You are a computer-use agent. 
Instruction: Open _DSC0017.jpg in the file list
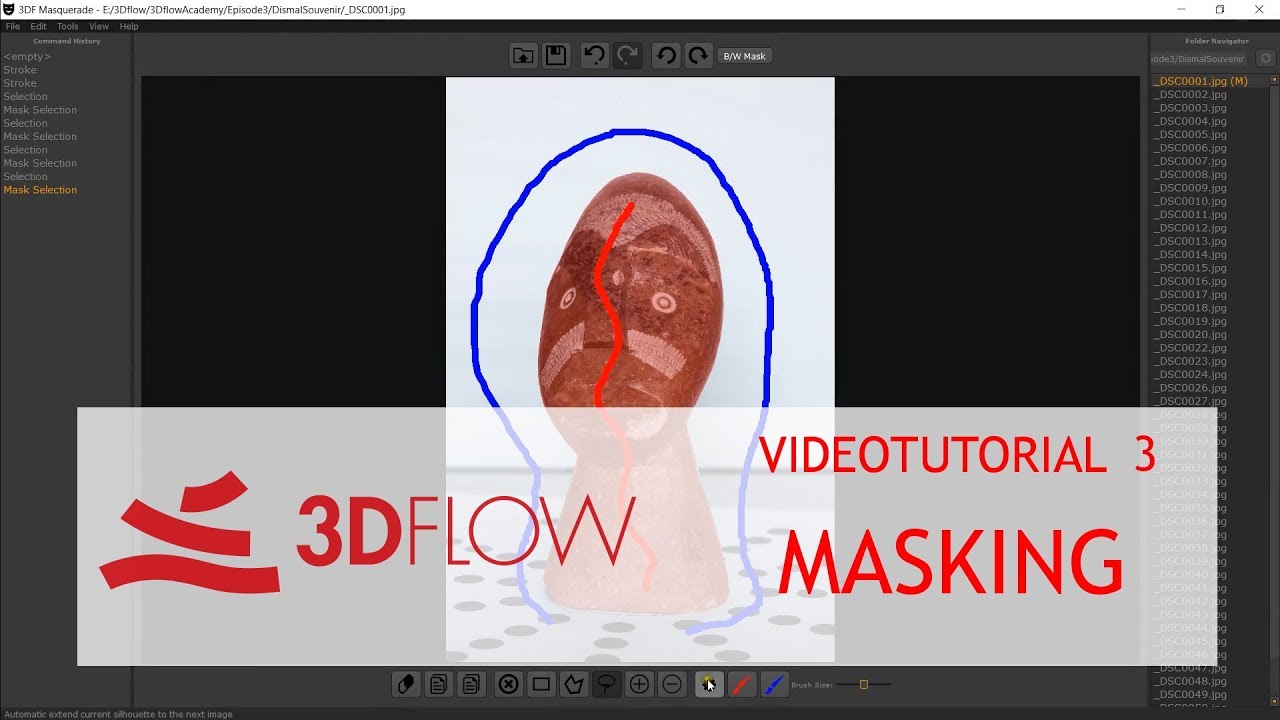click(x=1190, y=294)
